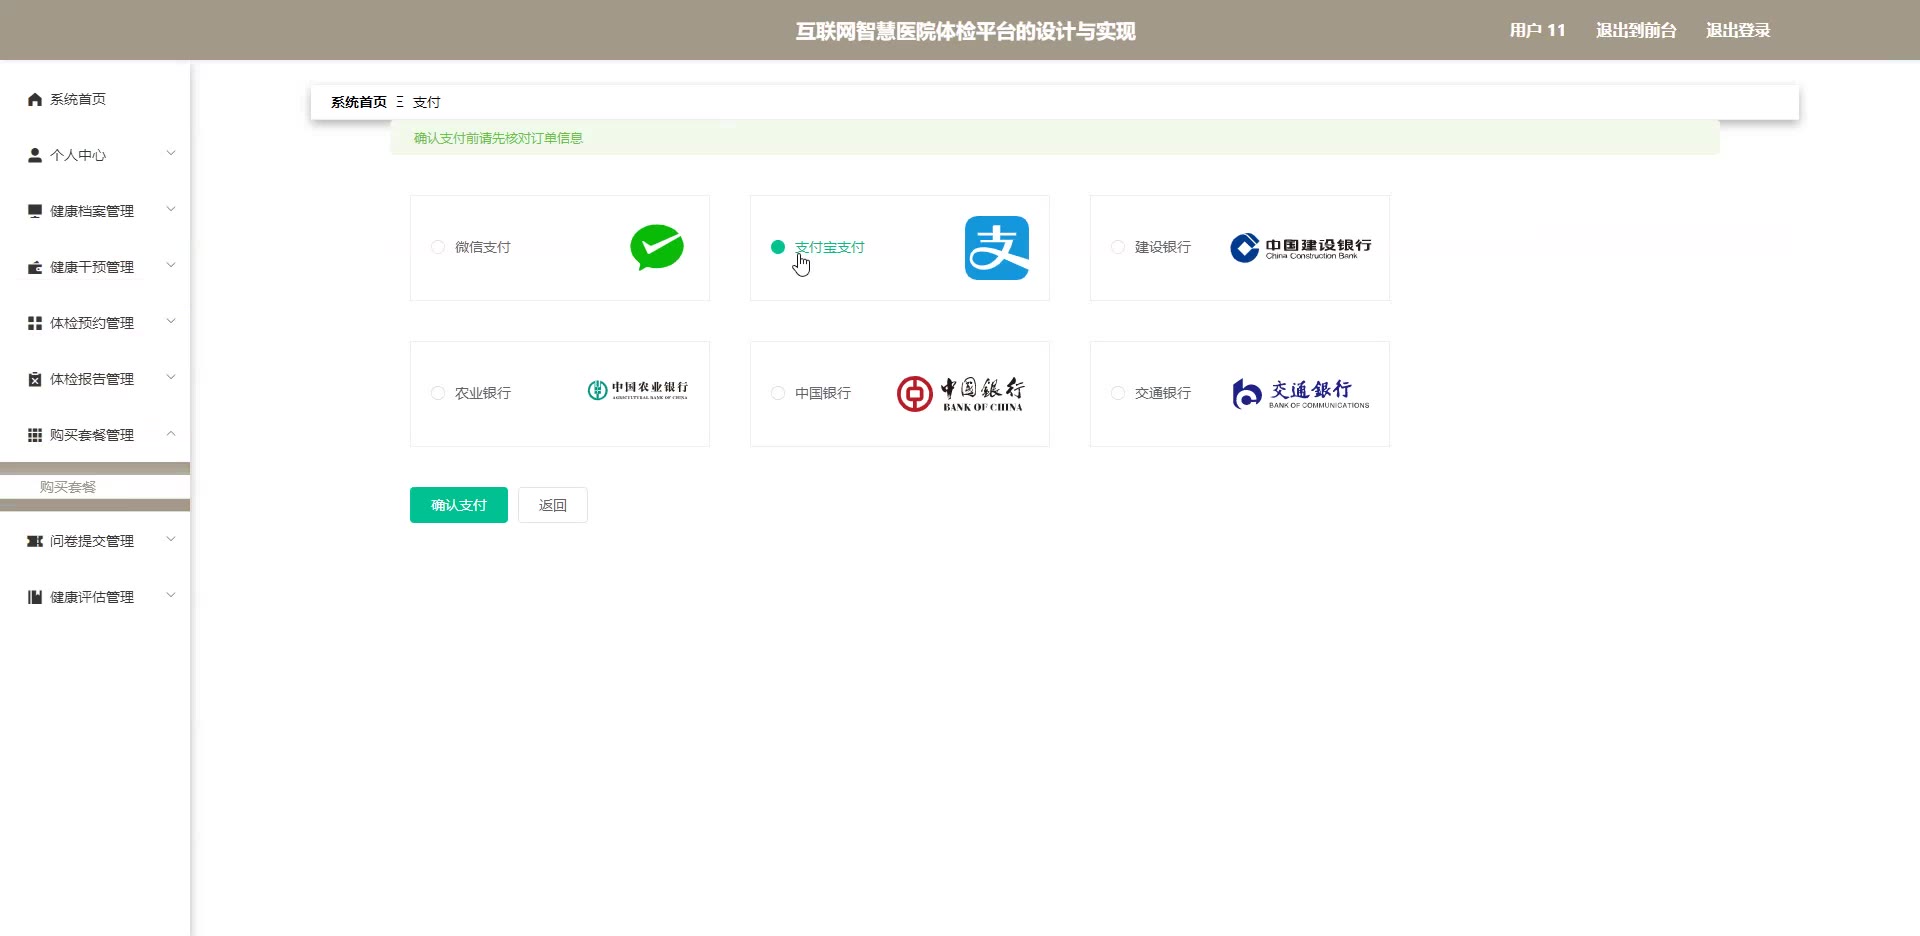Open the 系统首页 sidebar menu item
Image resolution: width=1920 pixels, height=936 pixels.
[95, 99]
